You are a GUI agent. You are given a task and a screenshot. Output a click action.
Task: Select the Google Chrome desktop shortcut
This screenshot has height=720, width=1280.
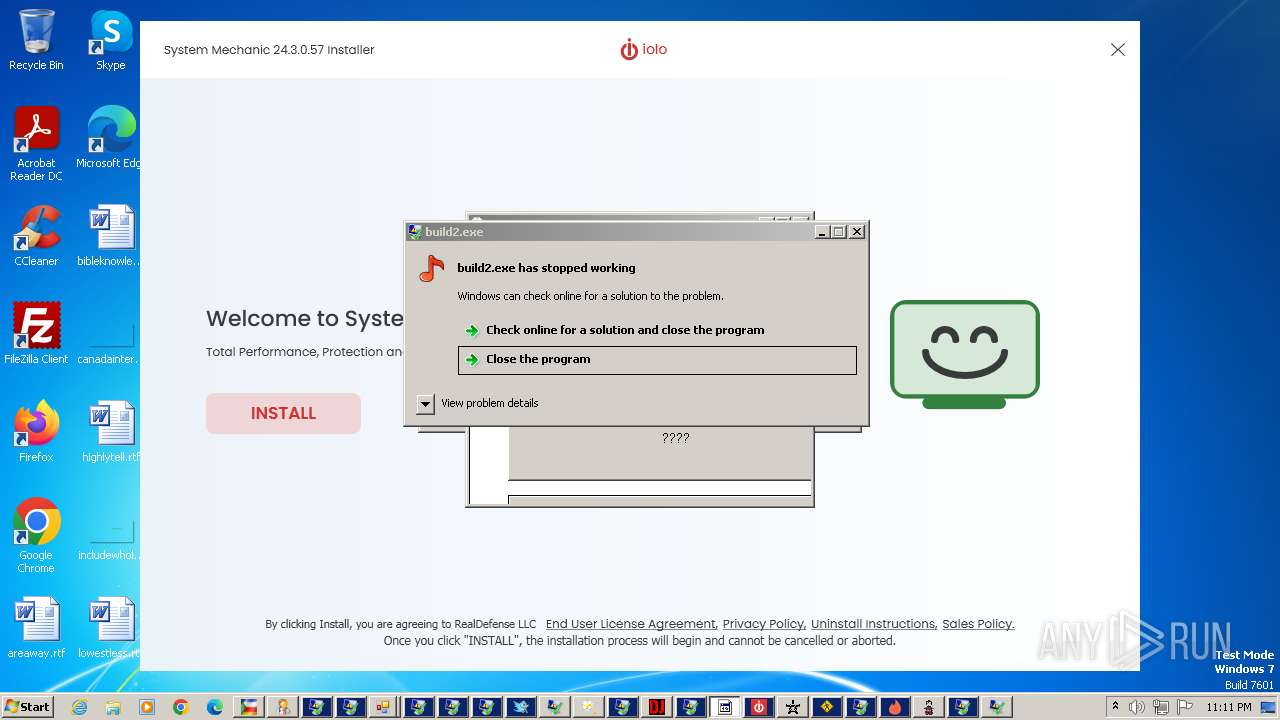point(36,536)
